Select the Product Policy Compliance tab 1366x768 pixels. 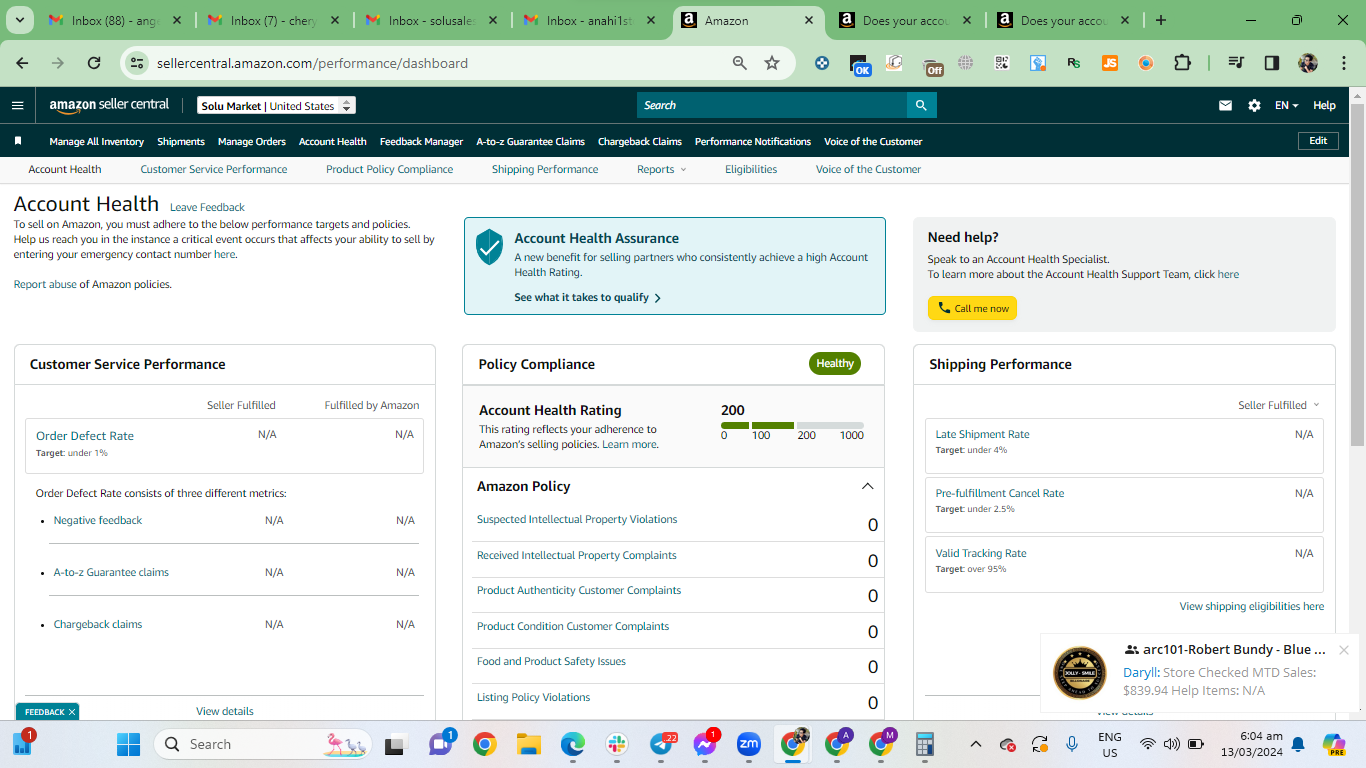click(x=390, y=169)
